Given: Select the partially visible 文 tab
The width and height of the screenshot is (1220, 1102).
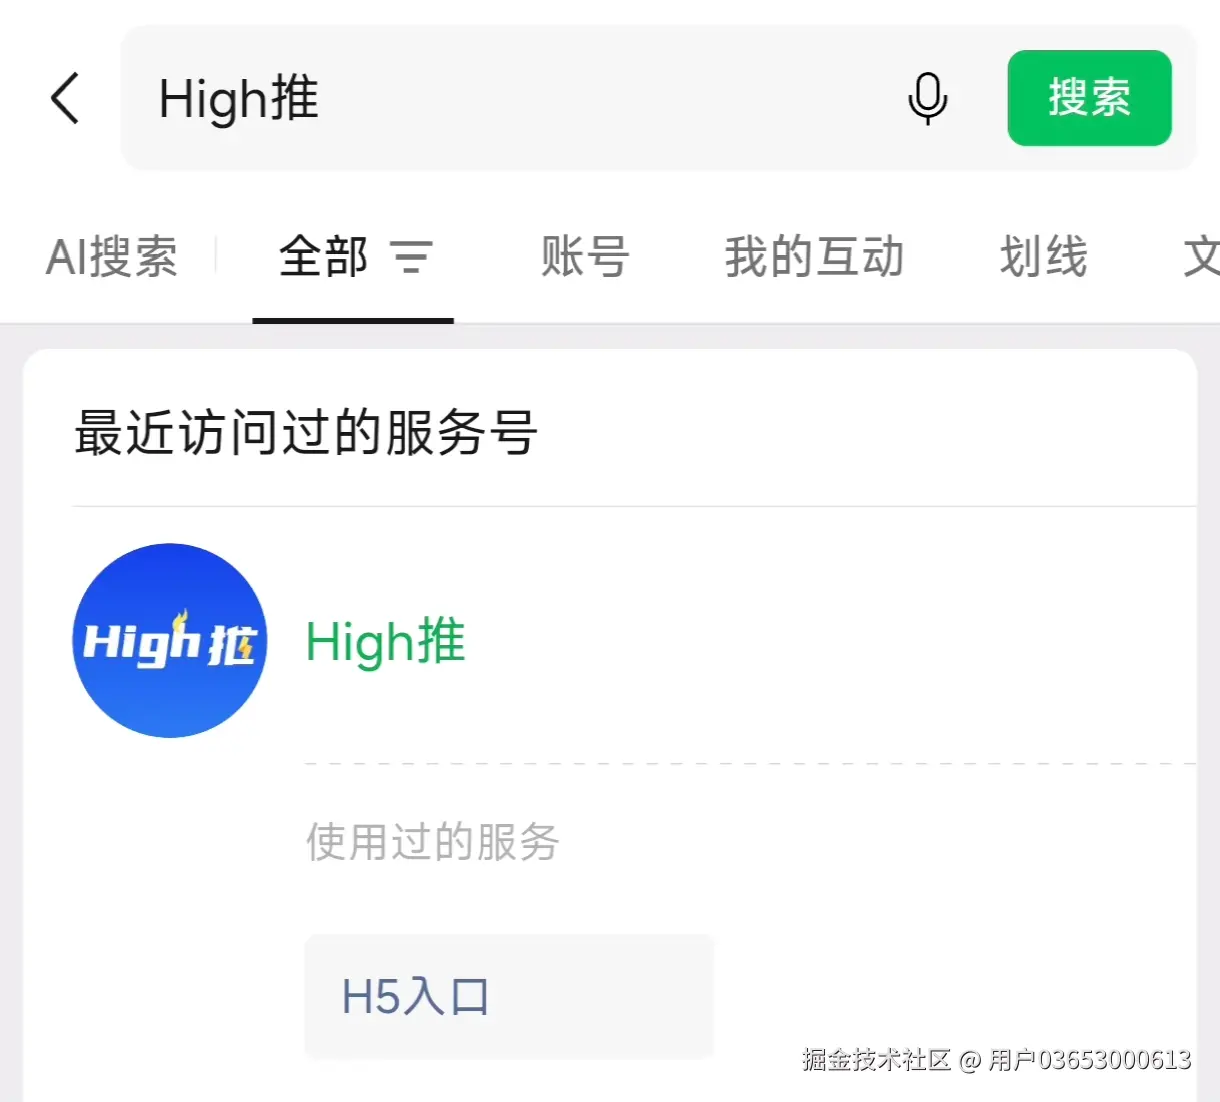Looking at the screenshot, I should 1201,257.
